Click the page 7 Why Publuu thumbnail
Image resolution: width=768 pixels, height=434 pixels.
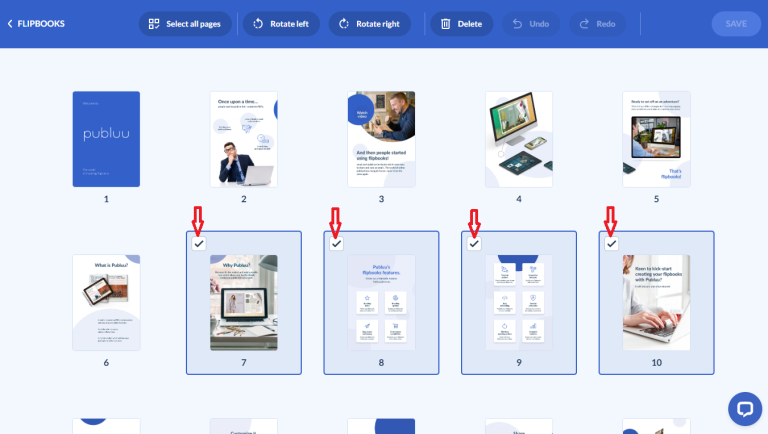pyautogui.click(x=244, y=302)
